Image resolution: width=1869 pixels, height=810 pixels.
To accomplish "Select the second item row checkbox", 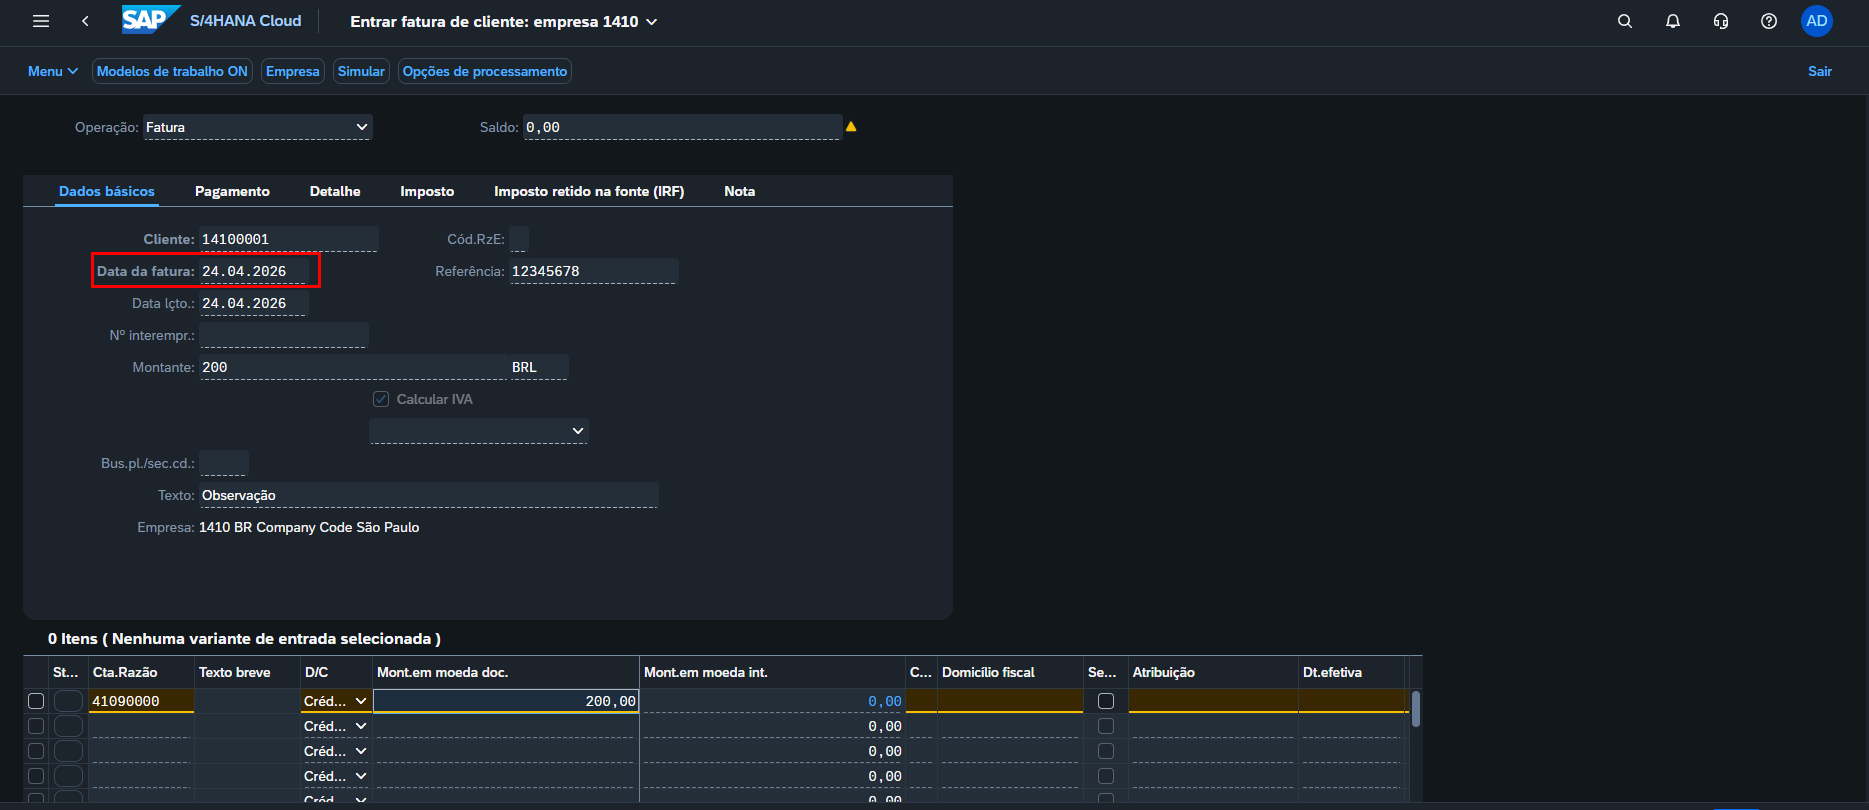I will (36, 726).
